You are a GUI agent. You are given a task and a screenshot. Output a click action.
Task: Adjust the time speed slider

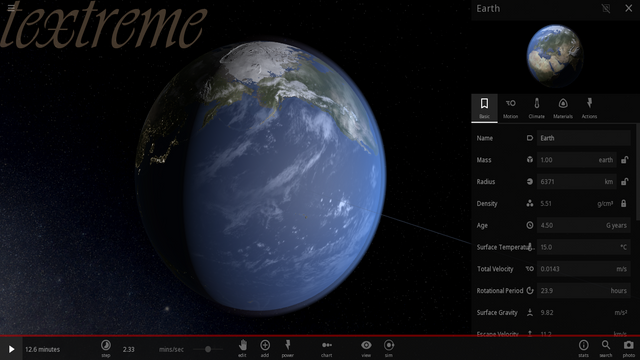pos(208,349)
